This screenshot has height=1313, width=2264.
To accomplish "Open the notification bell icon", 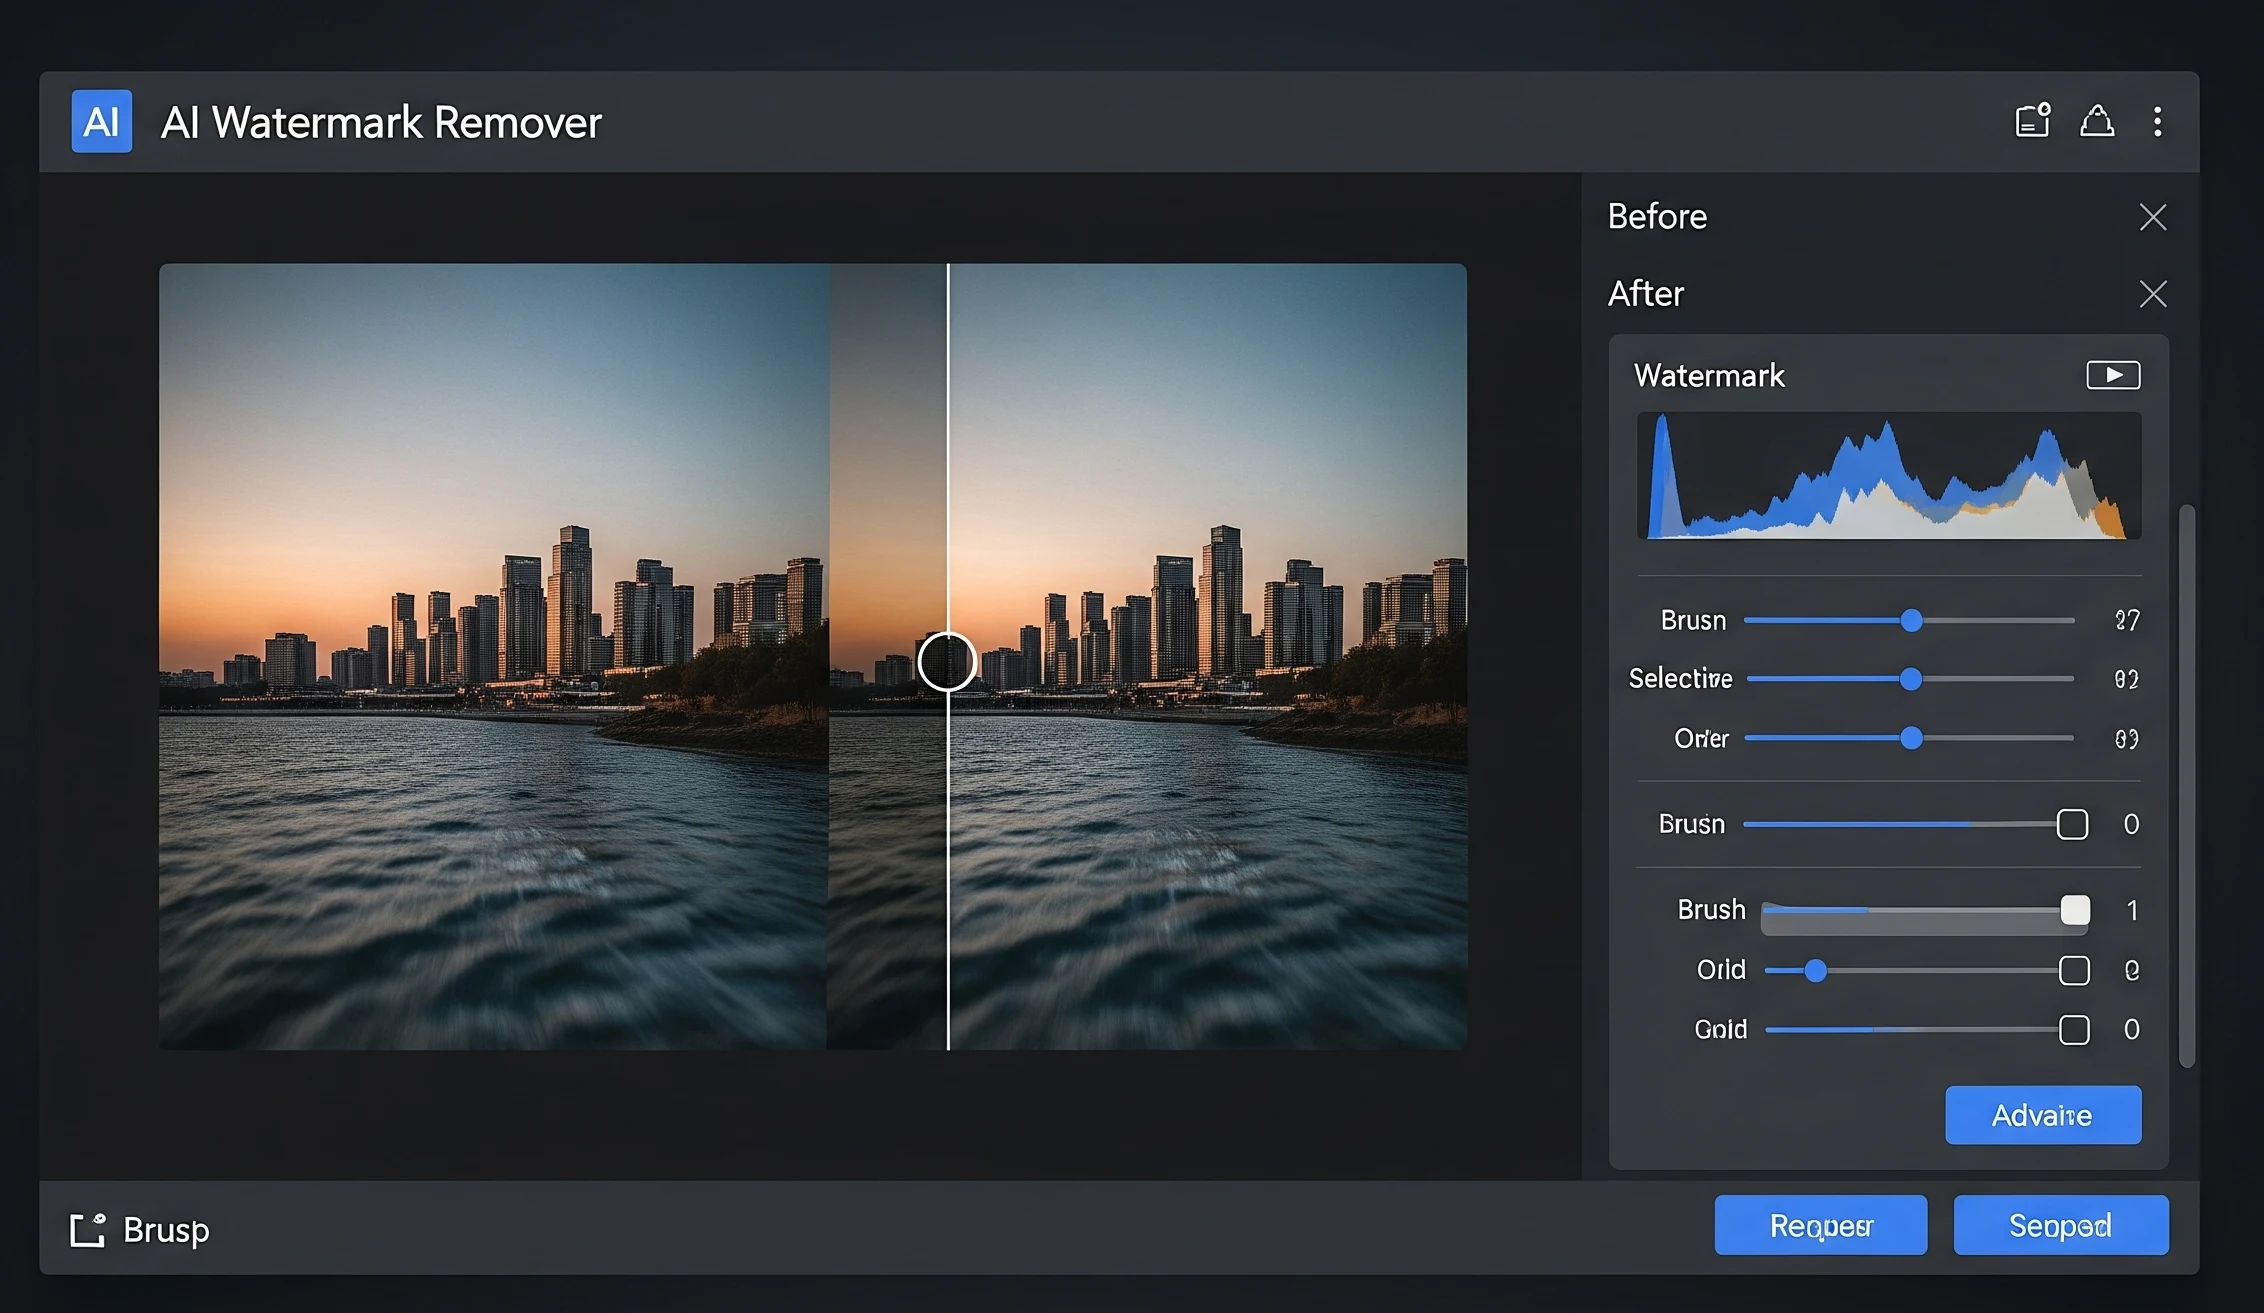I will 2096,121.
